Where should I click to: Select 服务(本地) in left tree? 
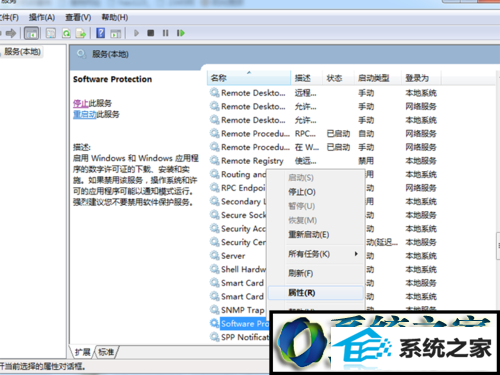(x=22, y=51)
